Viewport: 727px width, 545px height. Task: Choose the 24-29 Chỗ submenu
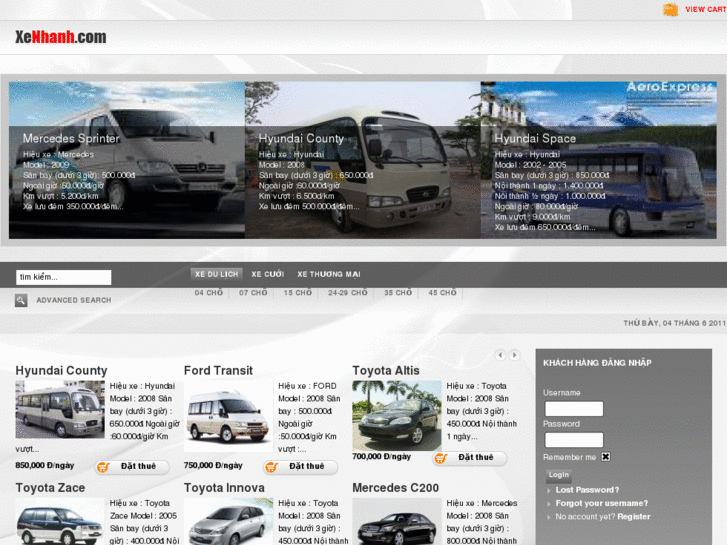348,293
